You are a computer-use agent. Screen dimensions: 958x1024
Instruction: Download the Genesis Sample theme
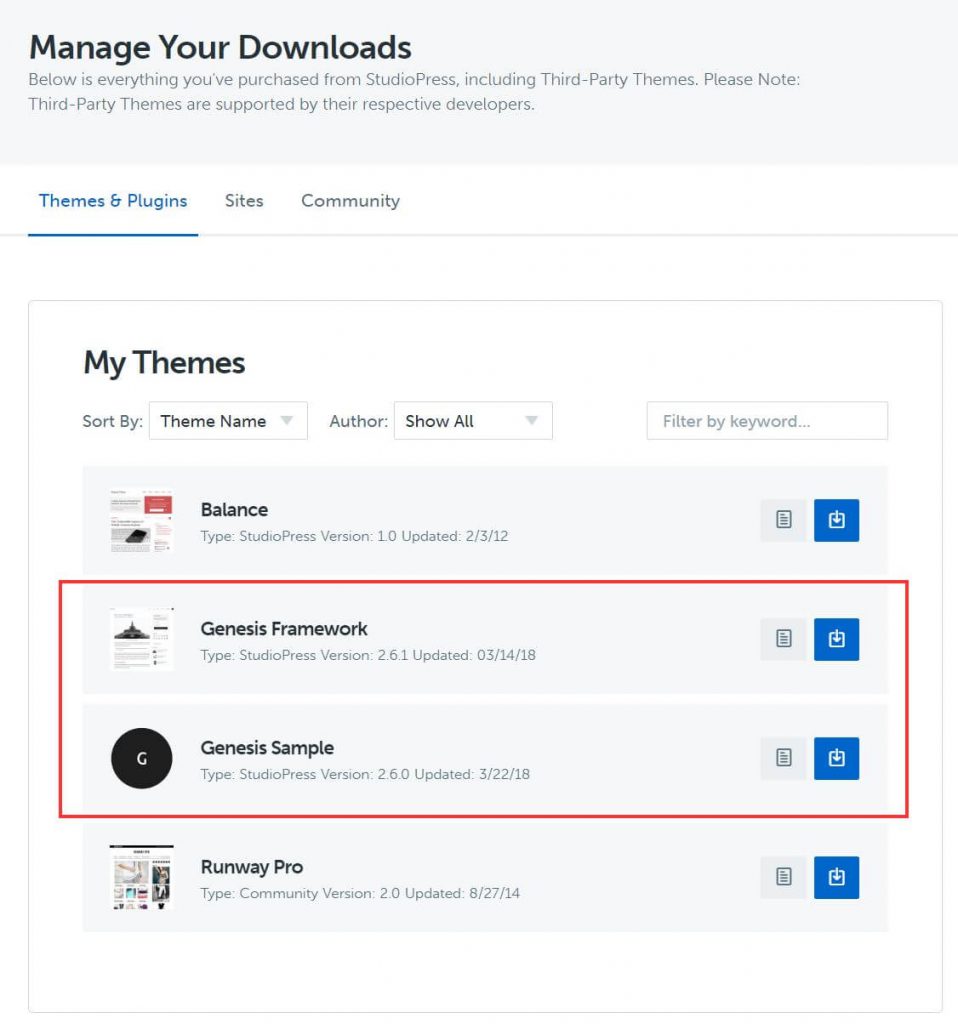(x=836, y=758)
